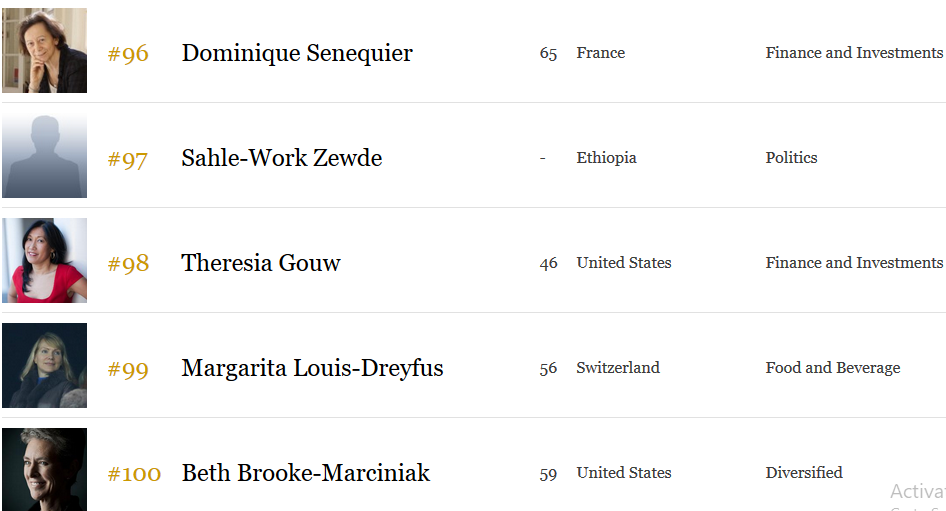This screenshot has width=946, height=511.
Task: Open Dominique Senequier's profile photo
Action: 45,51
